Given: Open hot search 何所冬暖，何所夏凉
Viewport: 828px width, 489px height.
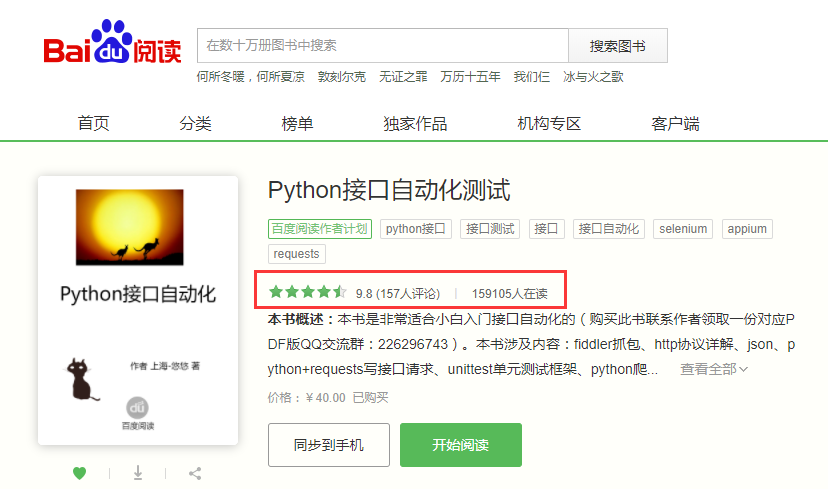Looking at the screenshot, I should click(x=251, y=77).
